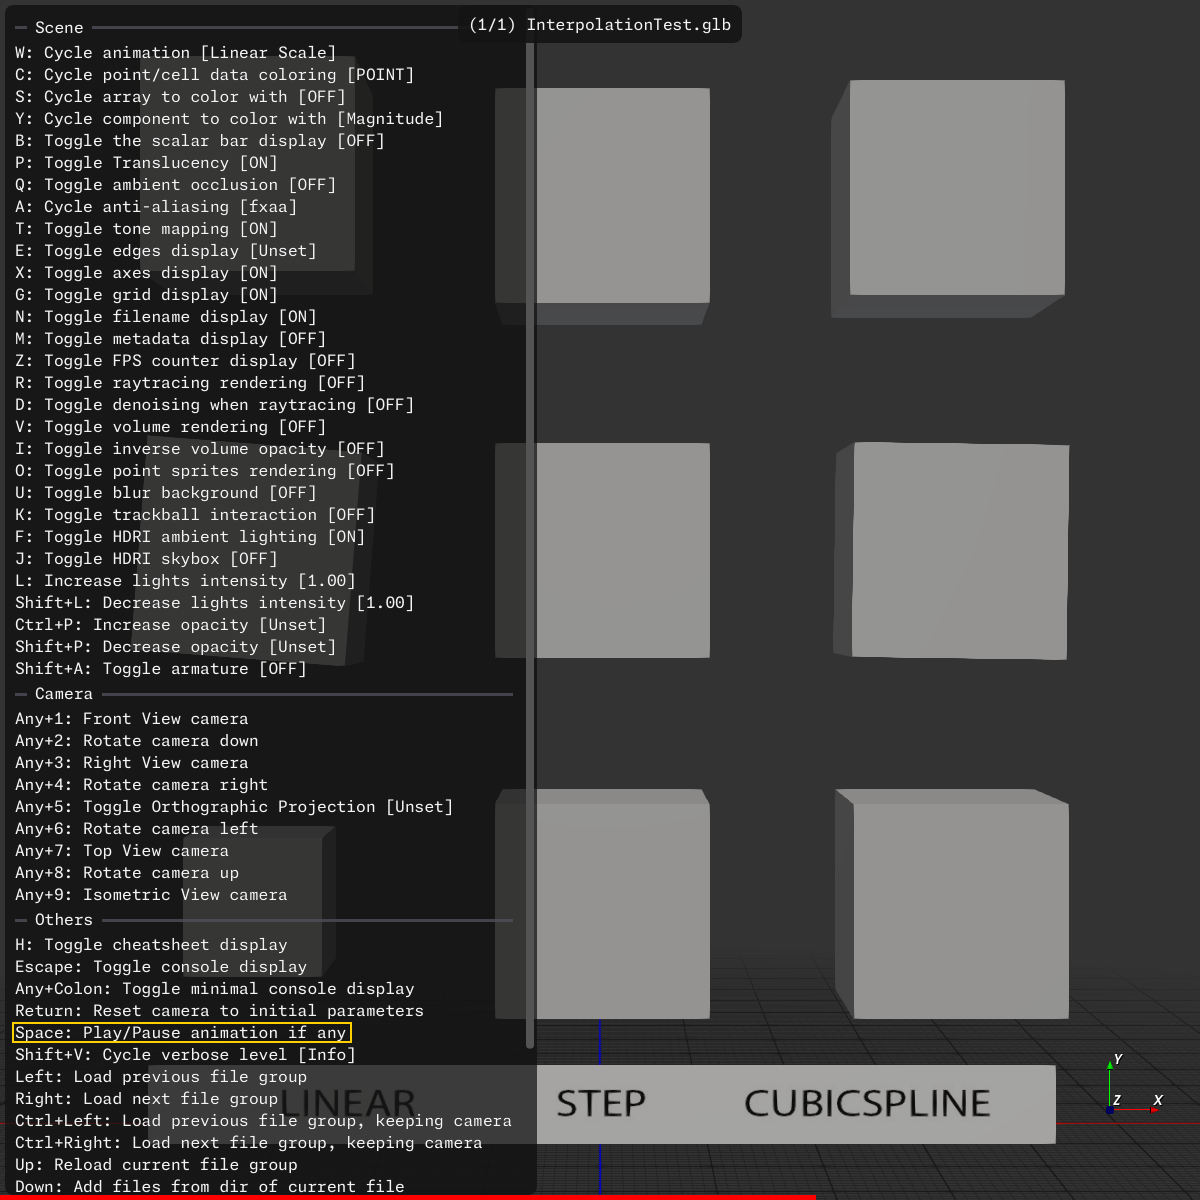Toggle HDRI ambient lighting entry
This screenshot has width=1200, height=1200.
pyautogui.click(x=190, y=537)
